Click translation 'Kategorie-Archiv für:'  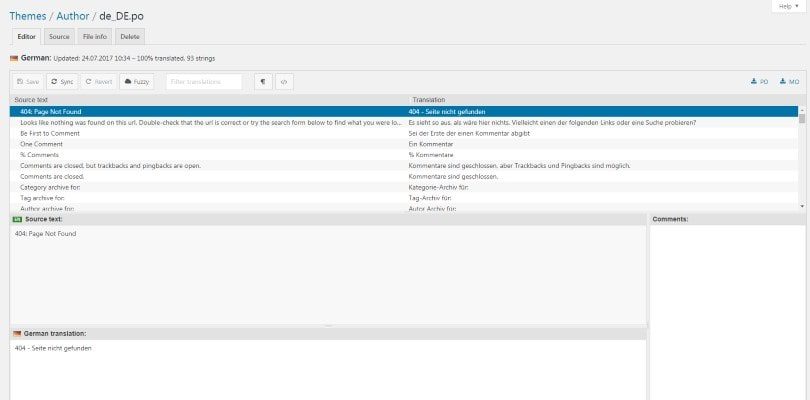coord(438,188)
